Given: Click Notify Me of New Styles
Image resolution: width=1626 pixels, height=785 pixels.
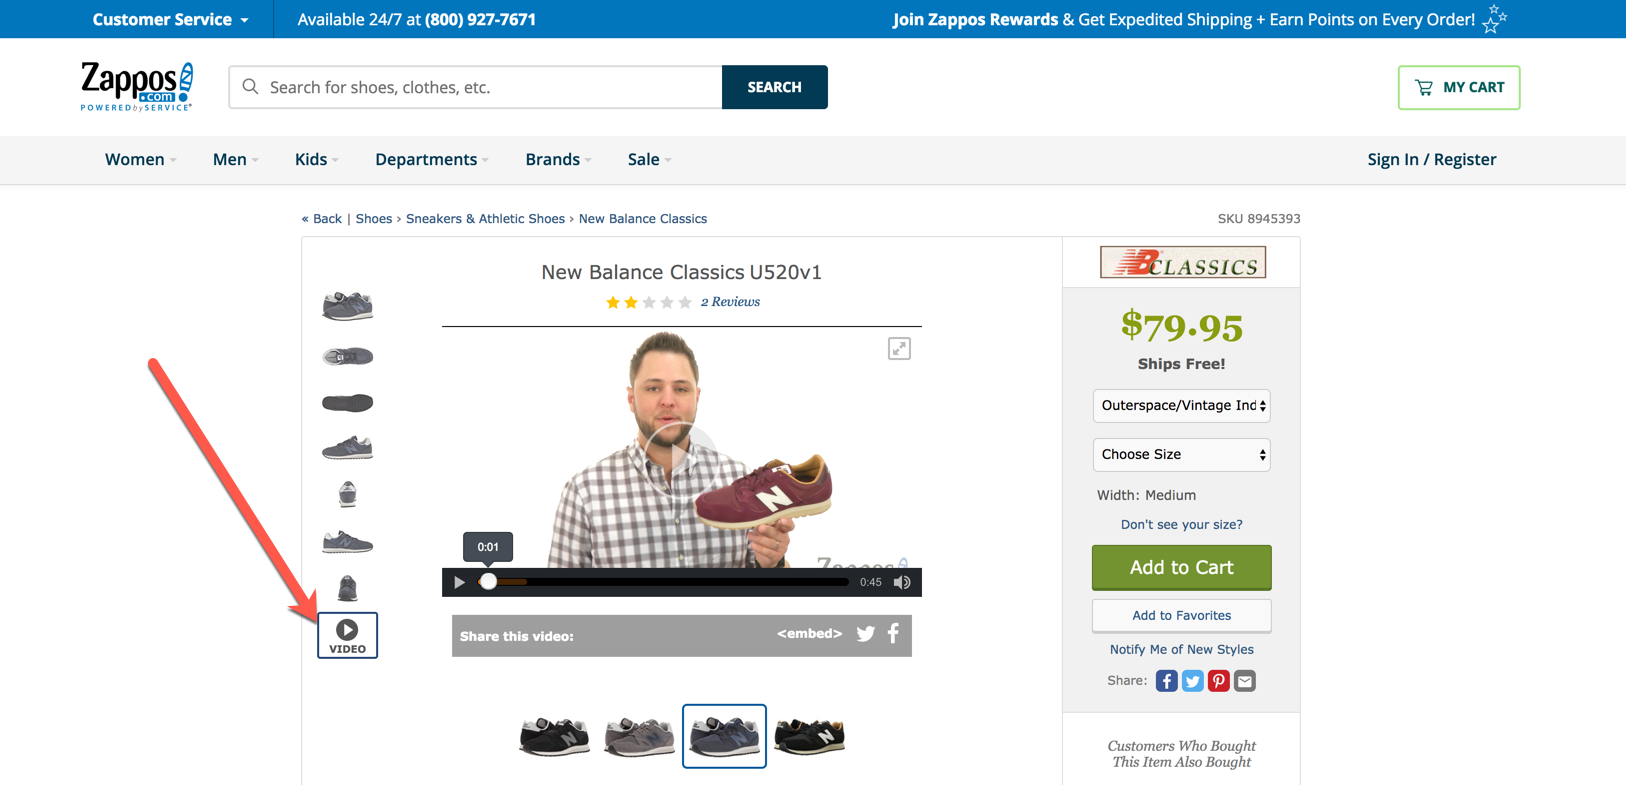Looking at the screenshot, I should pos(1181,649).
